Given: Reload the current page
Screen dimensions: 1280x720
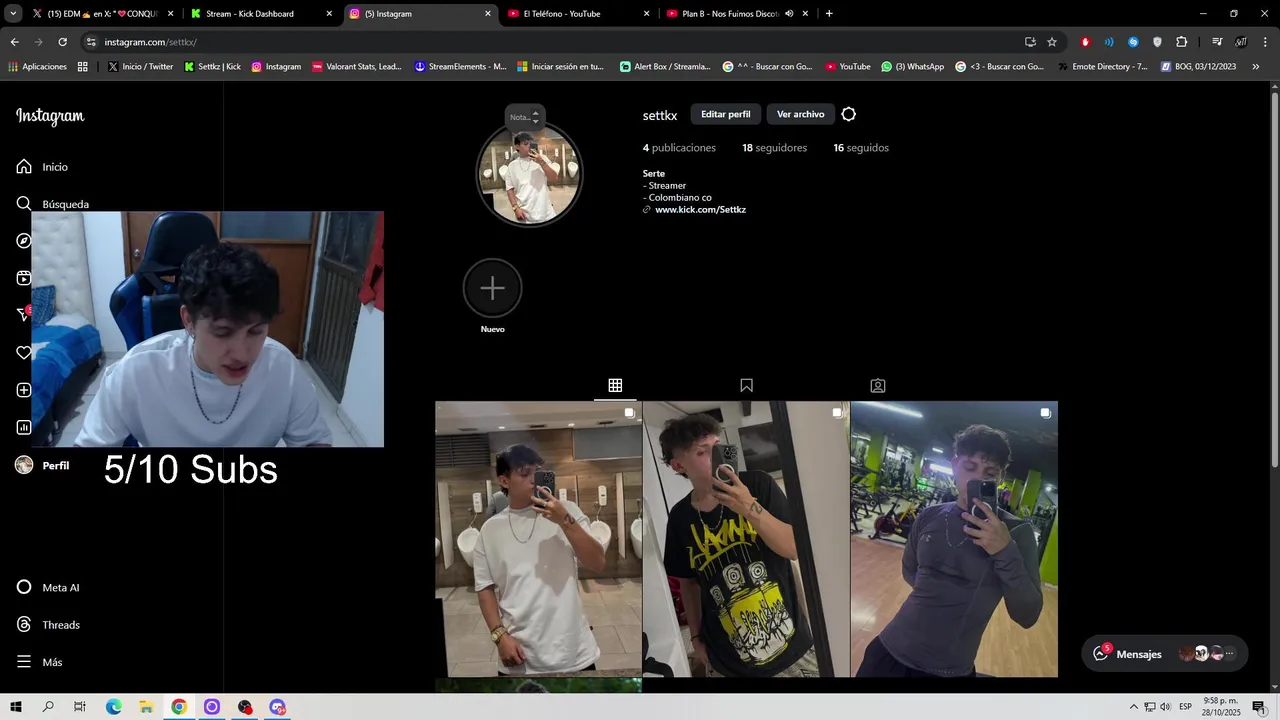Looking at the screenshot, I should coord(62,42).
